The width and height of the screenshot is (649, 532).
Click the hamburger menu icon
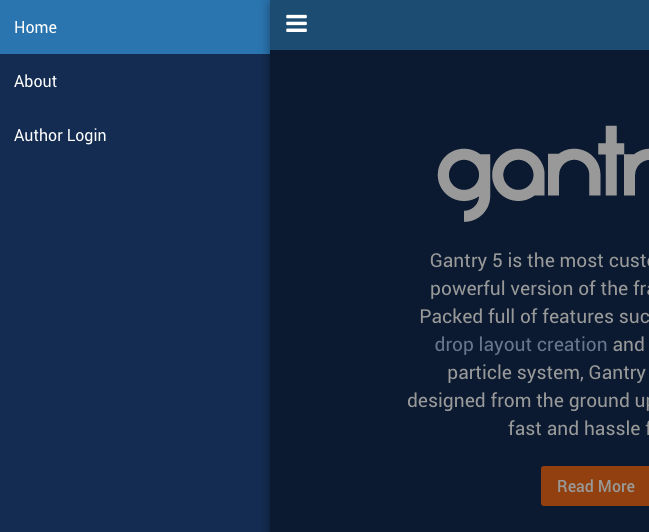pos(296,24)
